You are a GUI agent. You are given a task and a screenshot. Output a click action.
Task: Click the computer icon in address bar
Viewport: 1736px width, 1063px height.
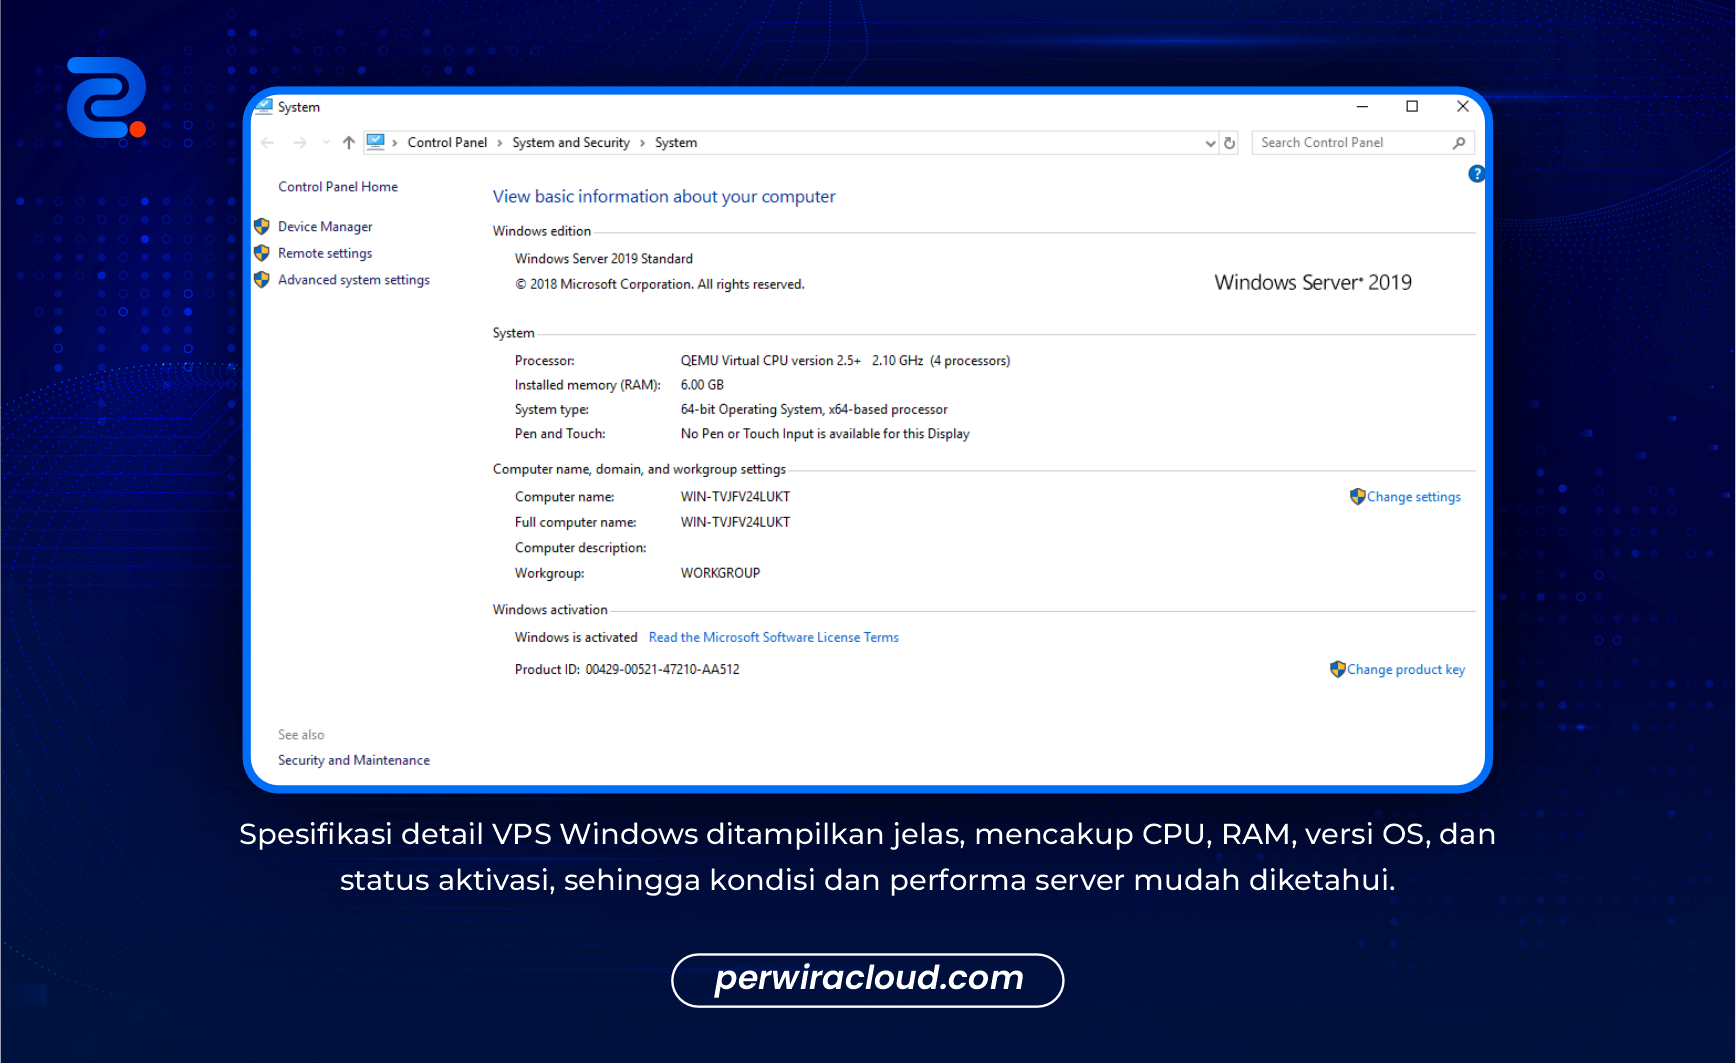tap(375, 142)
